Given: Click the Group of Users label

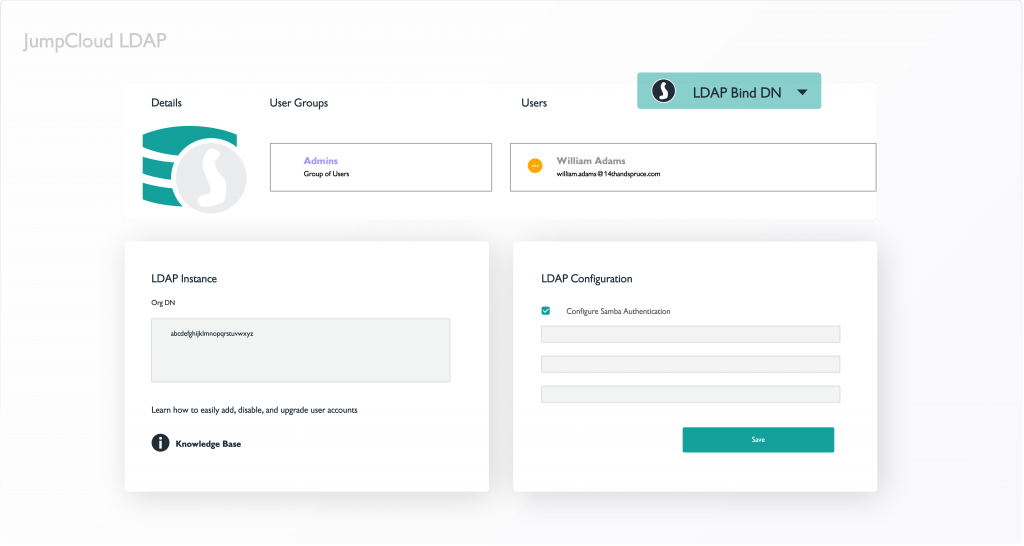Looking at the screenshot, I should 327,174.
